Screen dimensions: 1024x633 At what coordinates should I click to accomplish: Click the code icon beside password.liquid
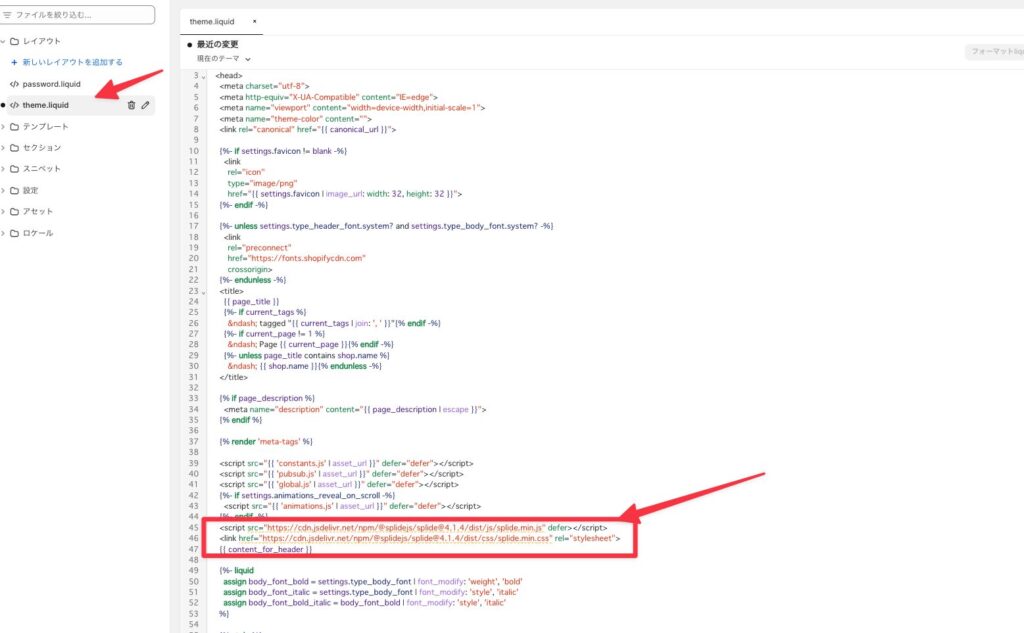tap(14, 84)
